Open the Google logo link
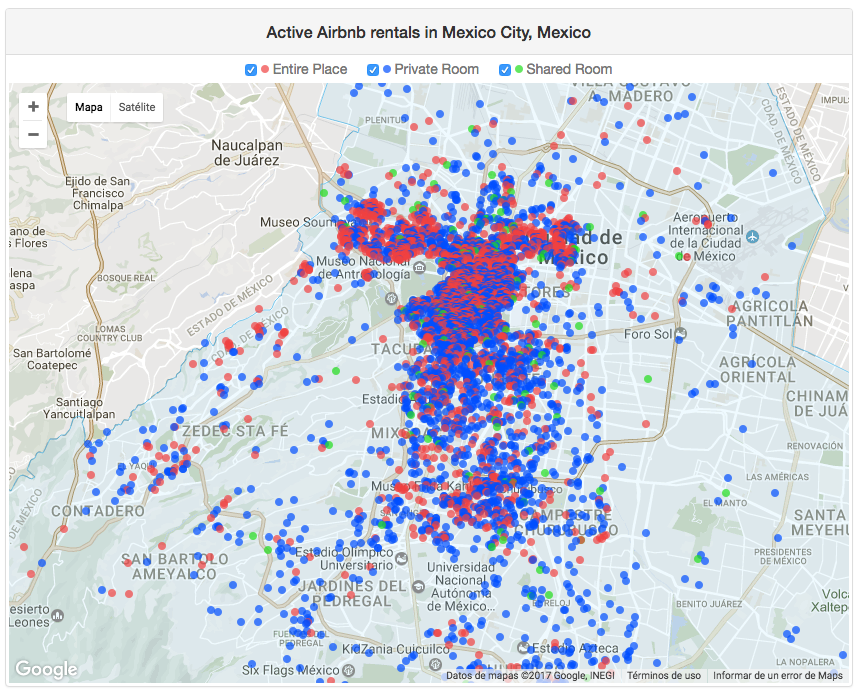Image resolution: width=858 pixels, height=694 pixels. point(47,668)
